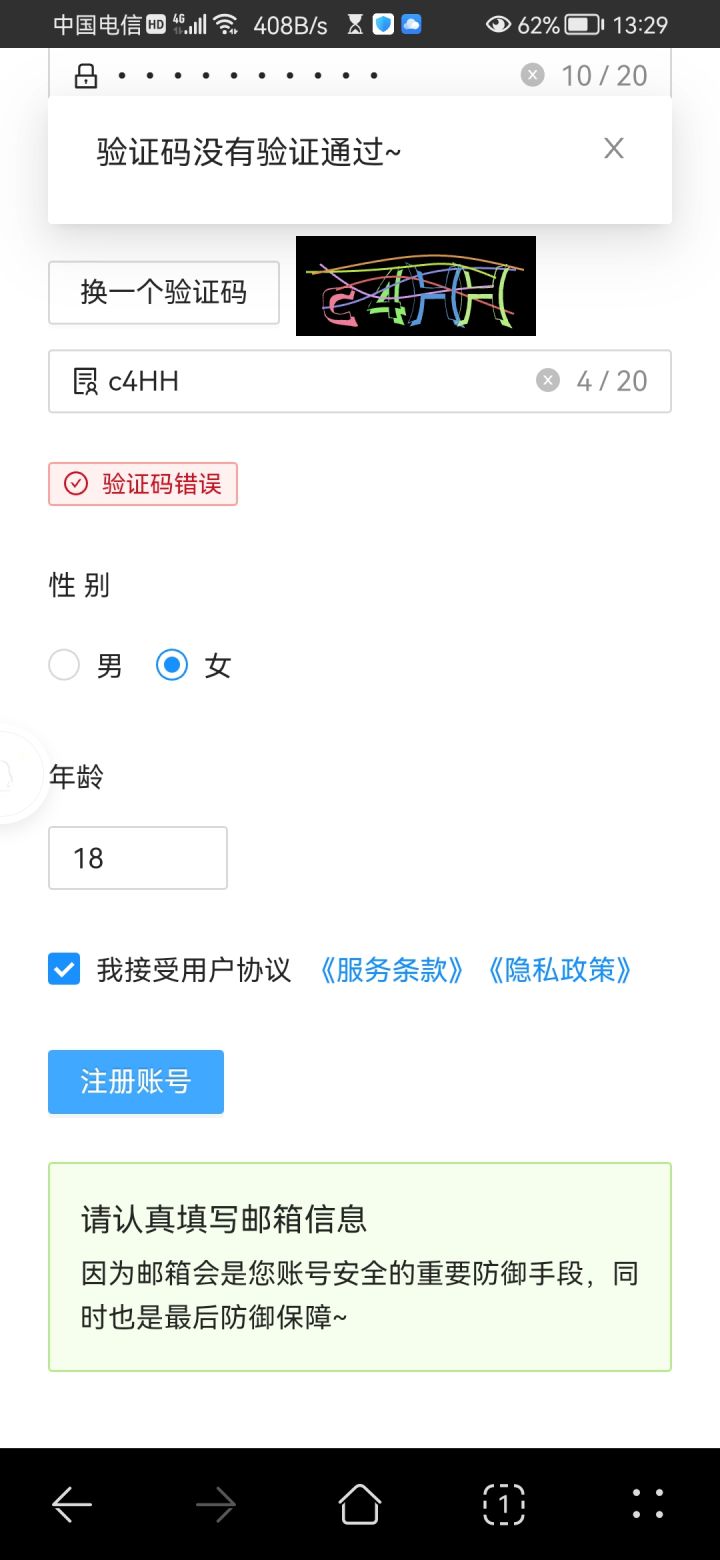
Task: Go to browser home page
Action: 360,1503
